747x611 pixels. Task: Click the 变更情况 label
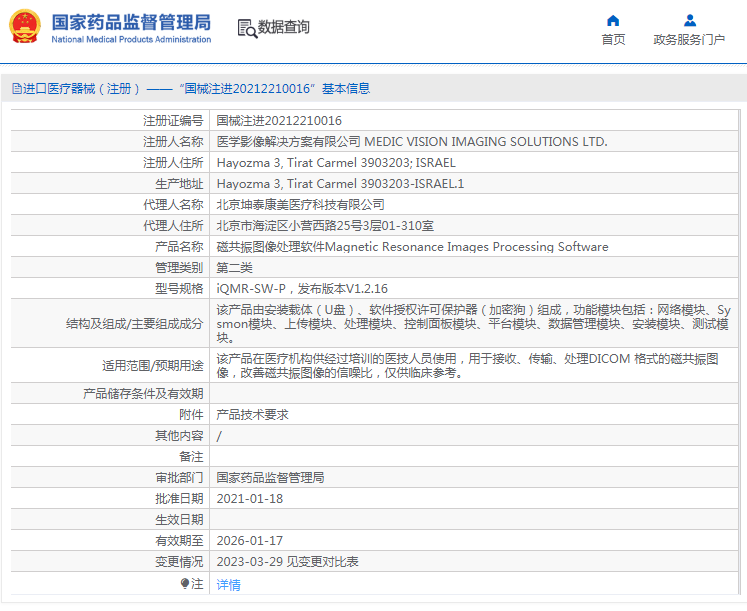tap(179, 561)
